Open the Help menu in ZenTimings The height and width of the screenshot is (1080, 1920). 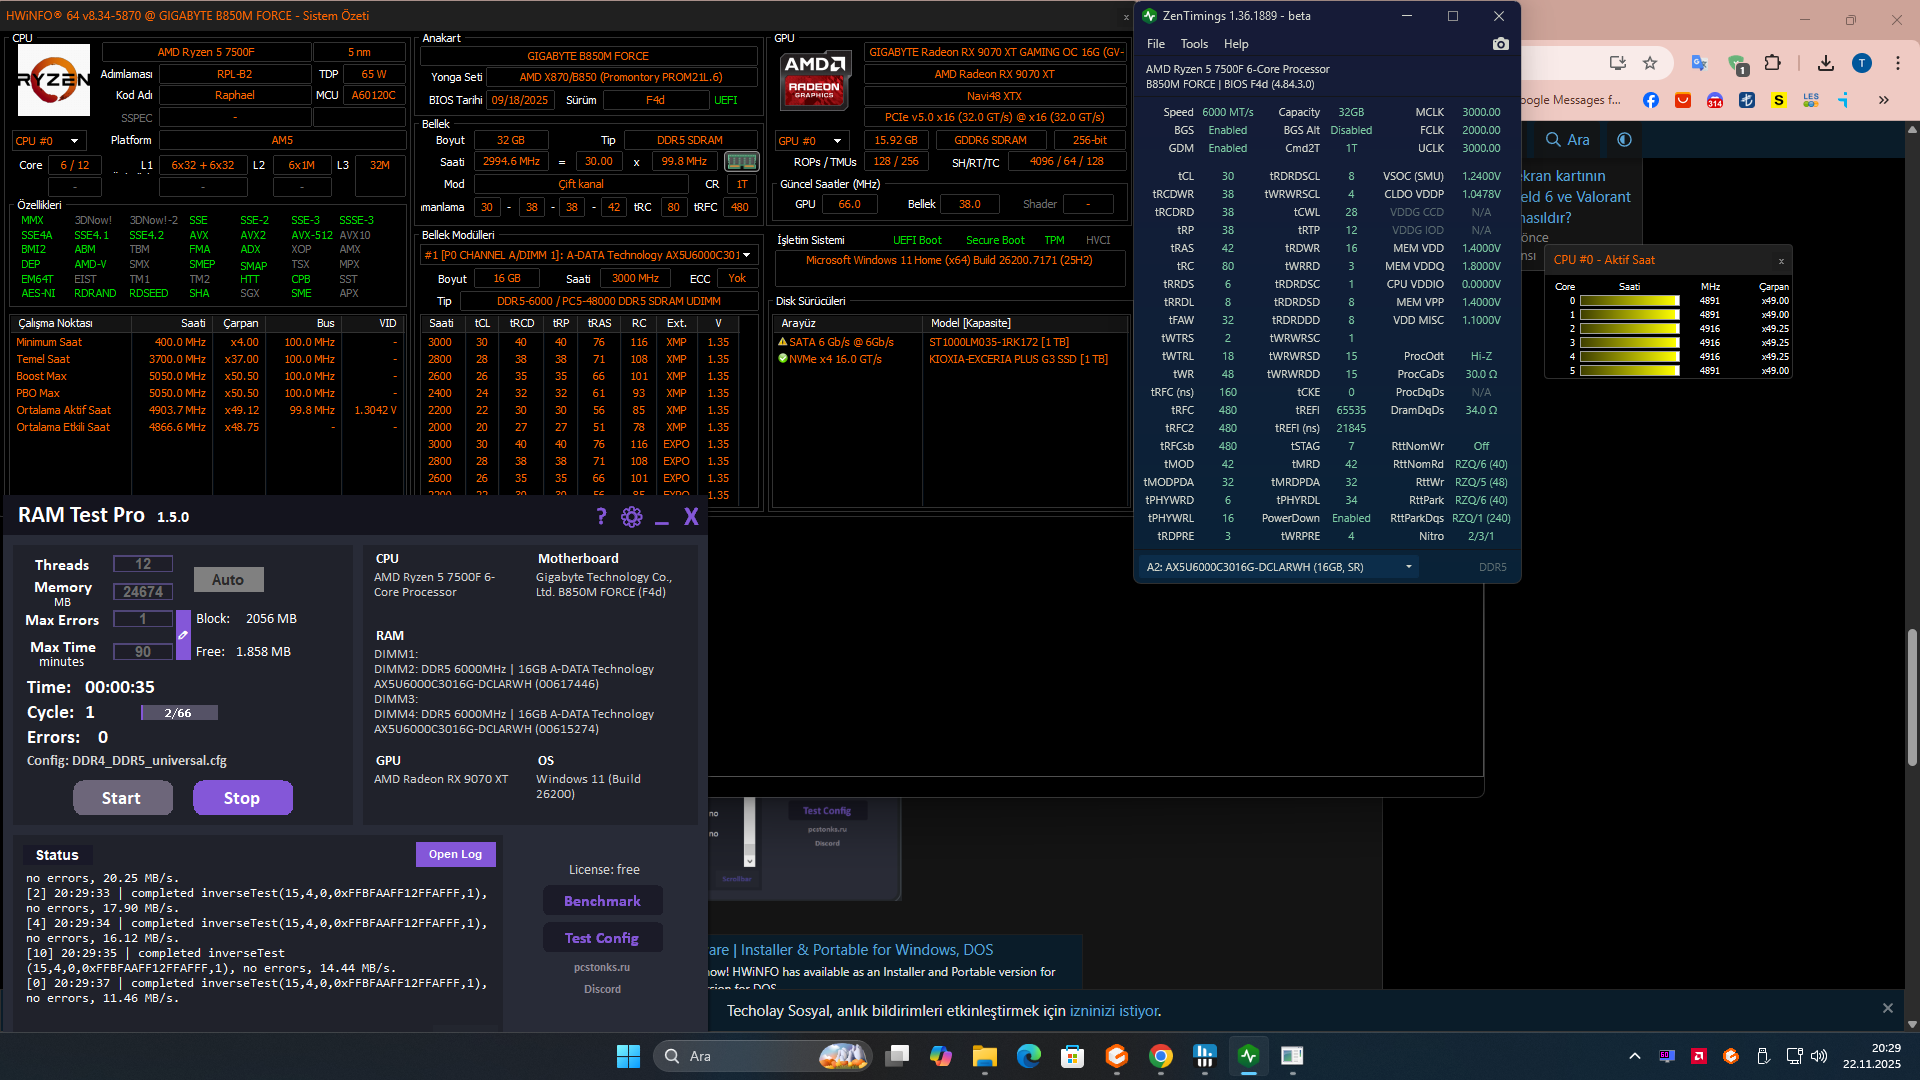point(1236,44)
